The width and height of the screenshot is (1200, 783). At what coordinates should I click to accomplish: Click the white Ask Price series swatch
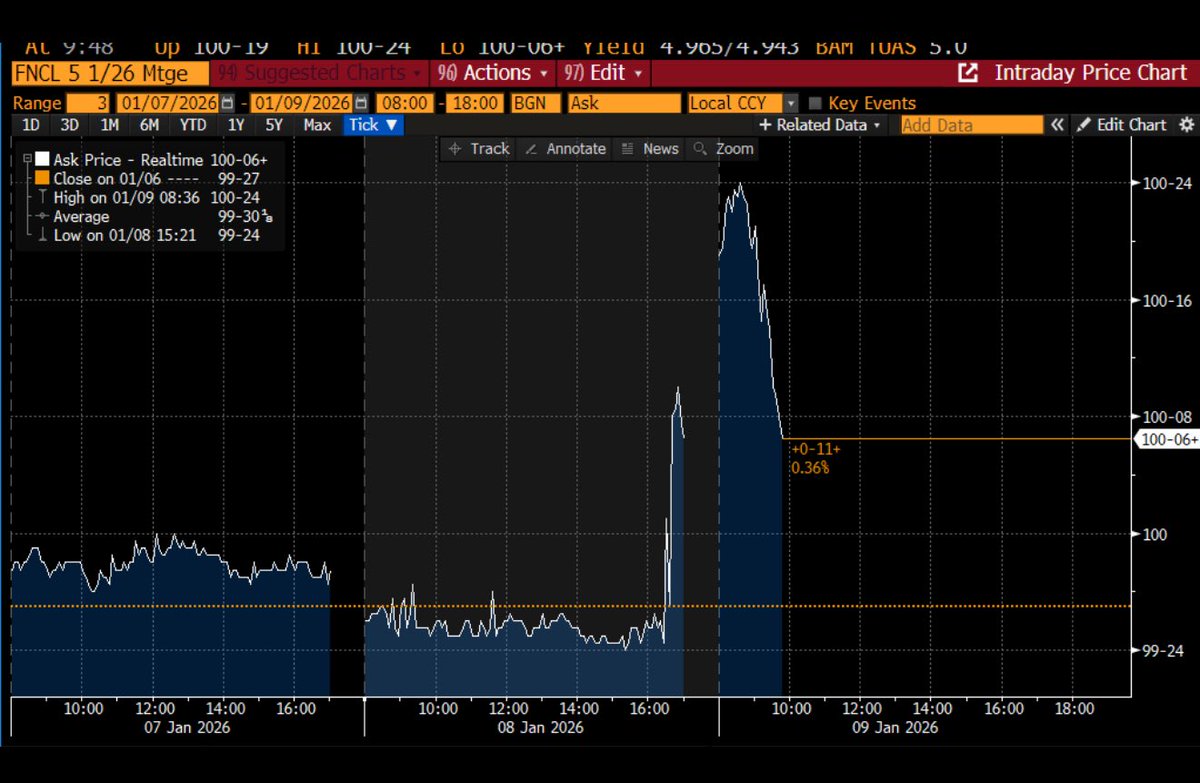[42, 160]
